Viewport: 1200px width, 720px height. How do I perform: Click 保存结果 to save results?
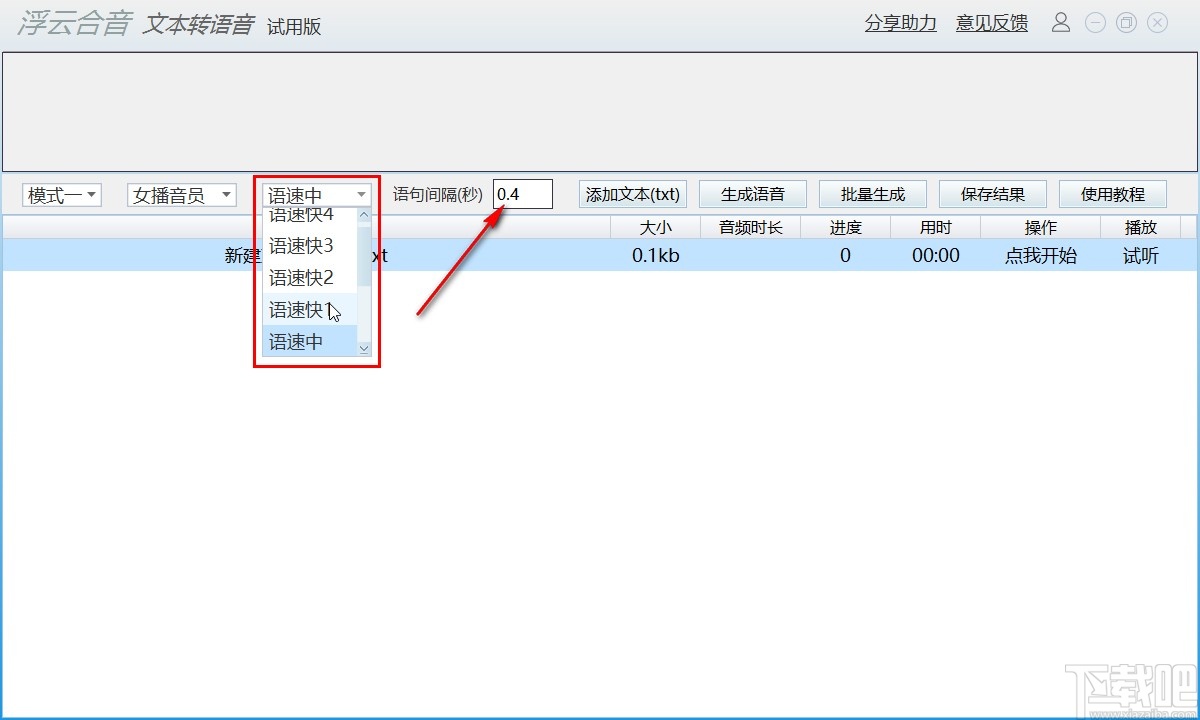(x=992, y=193)
